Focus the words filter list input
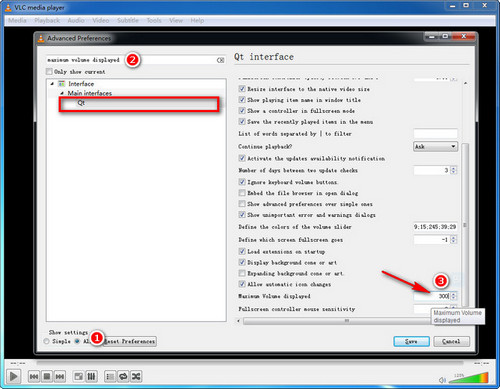Screen dimensions: 500x389 [x=435, y=134]
